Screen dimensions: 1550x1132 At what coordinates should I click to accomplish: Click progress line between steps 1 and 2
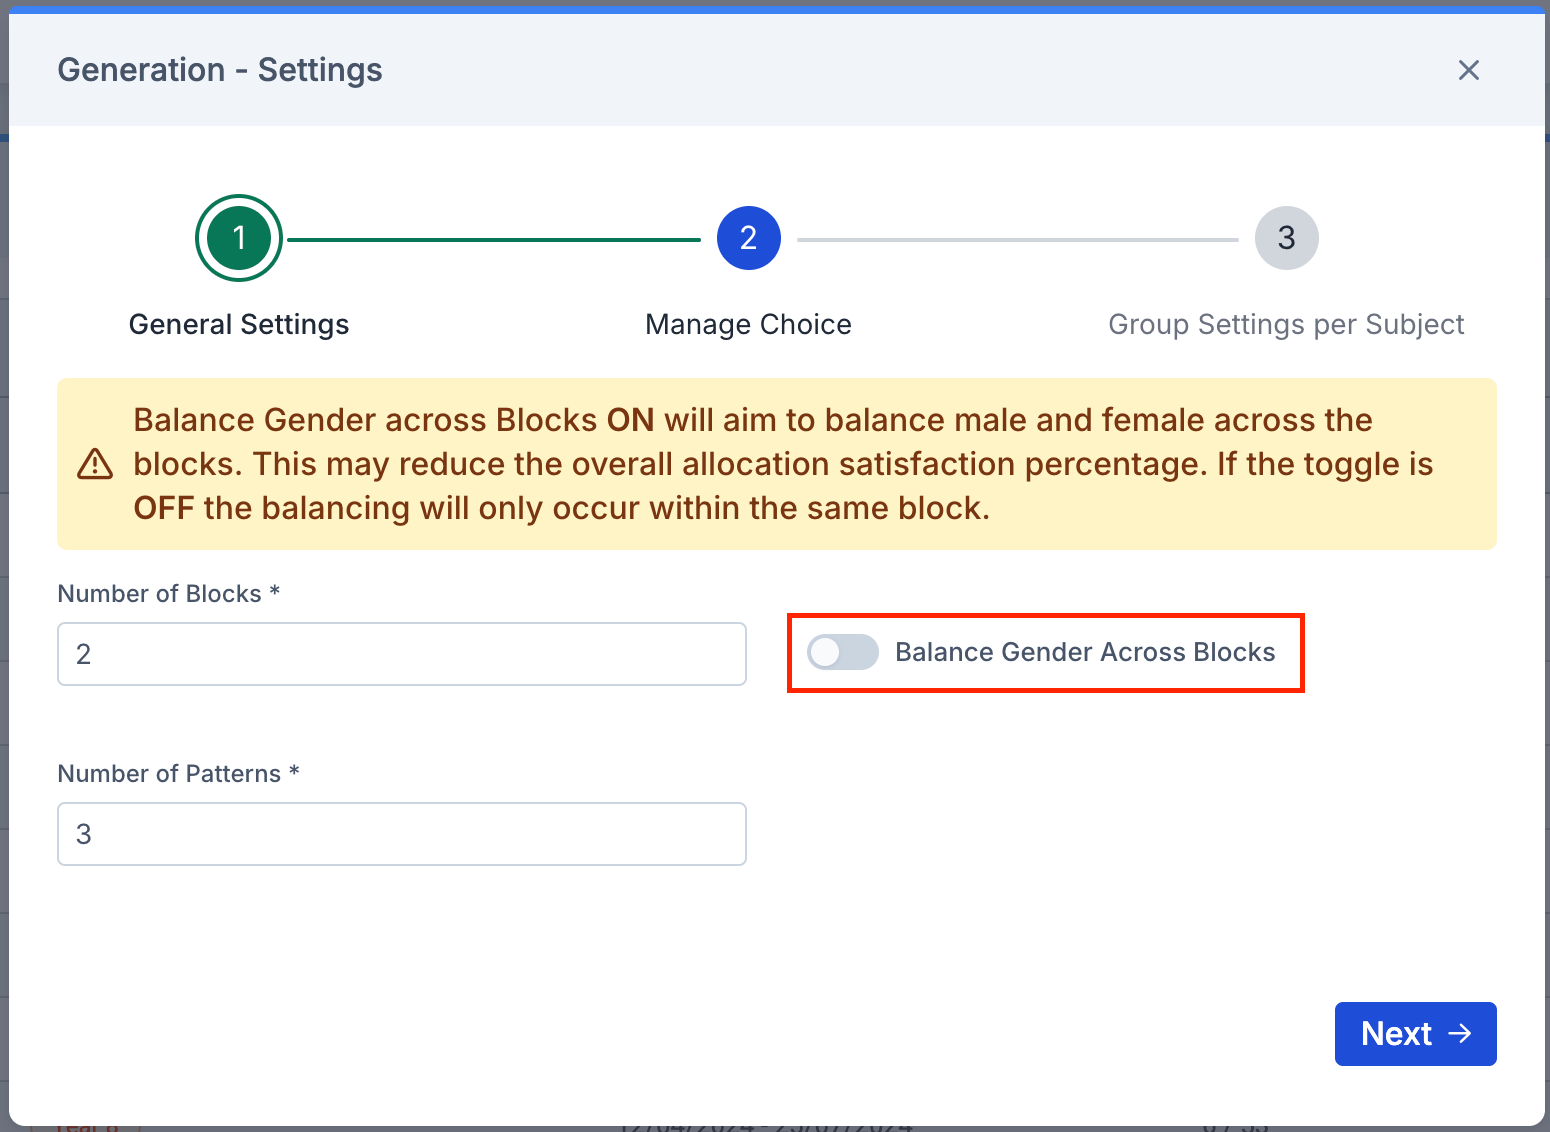tap(494, 240)
